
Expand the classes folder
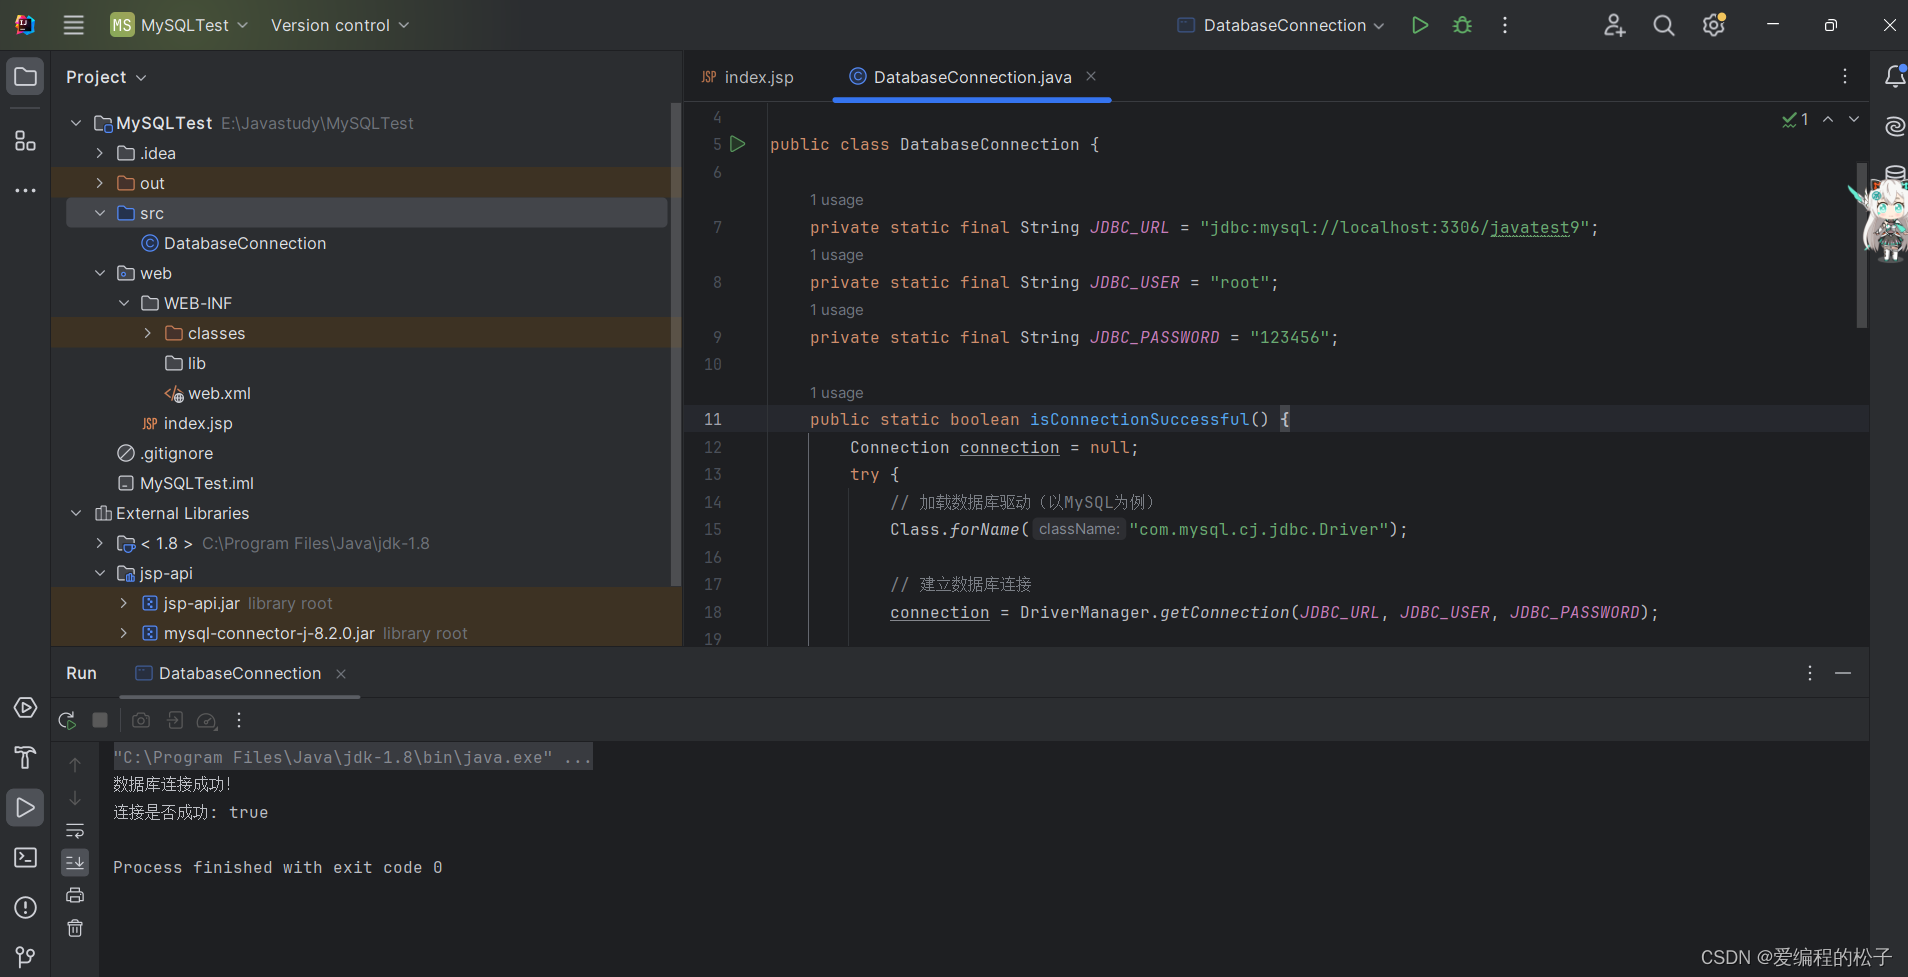pyautogui.click(x=148, y=333)
